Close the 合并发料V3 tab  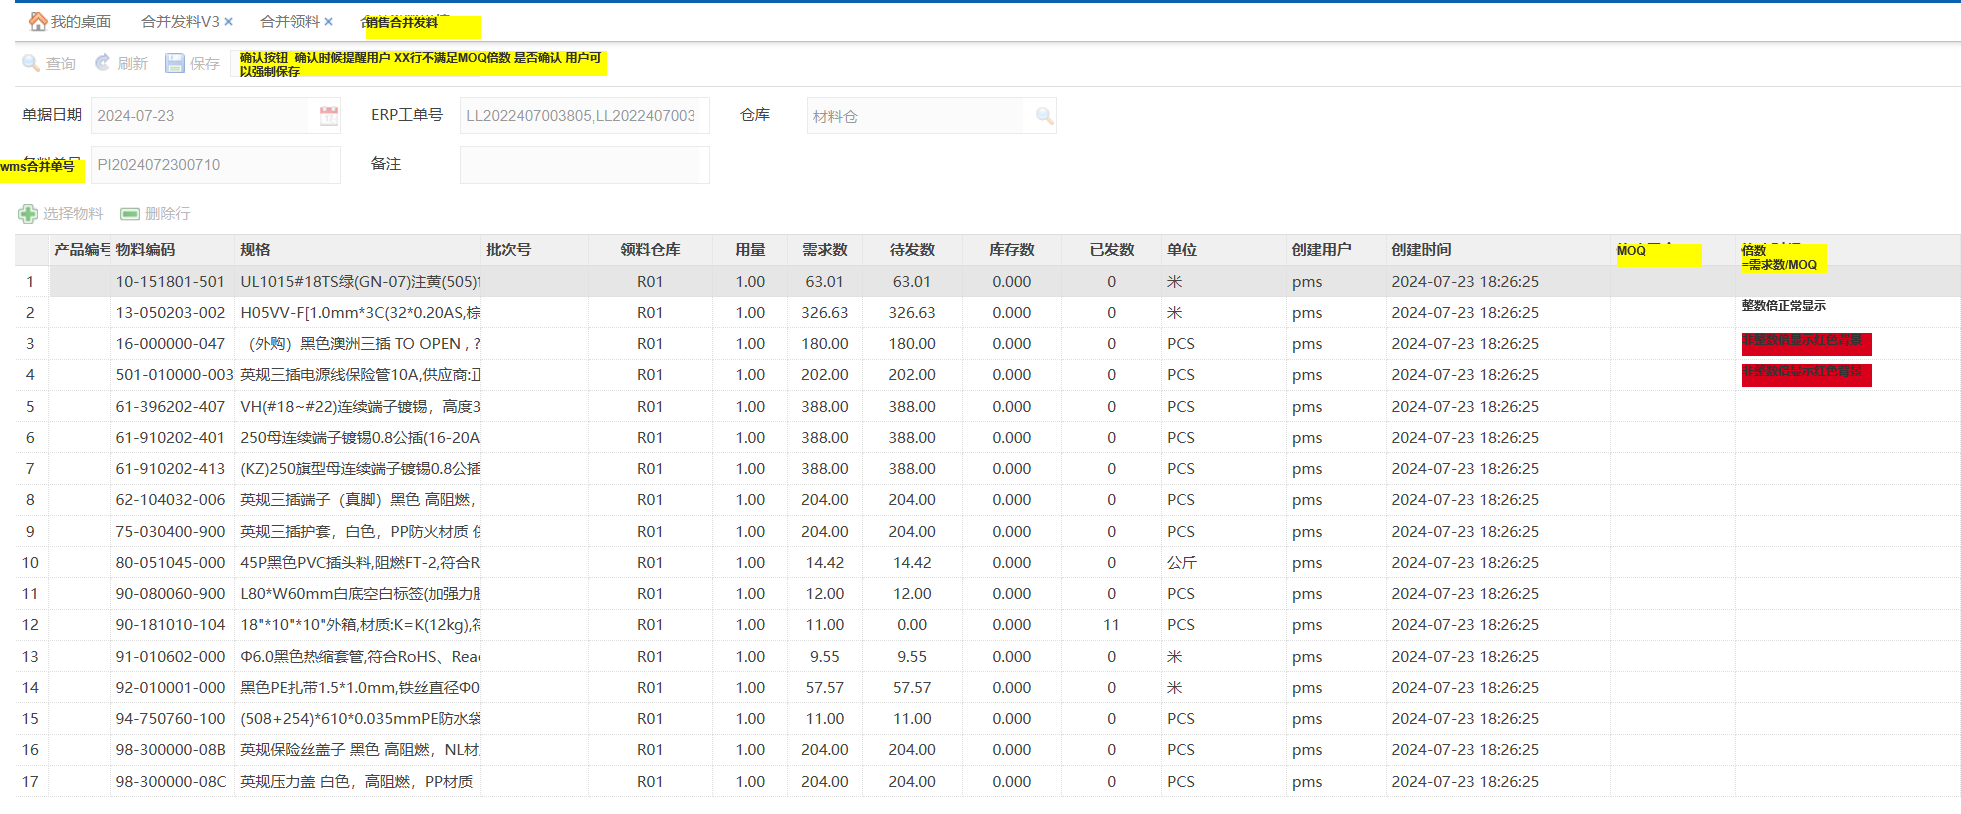tap(229, 21)
